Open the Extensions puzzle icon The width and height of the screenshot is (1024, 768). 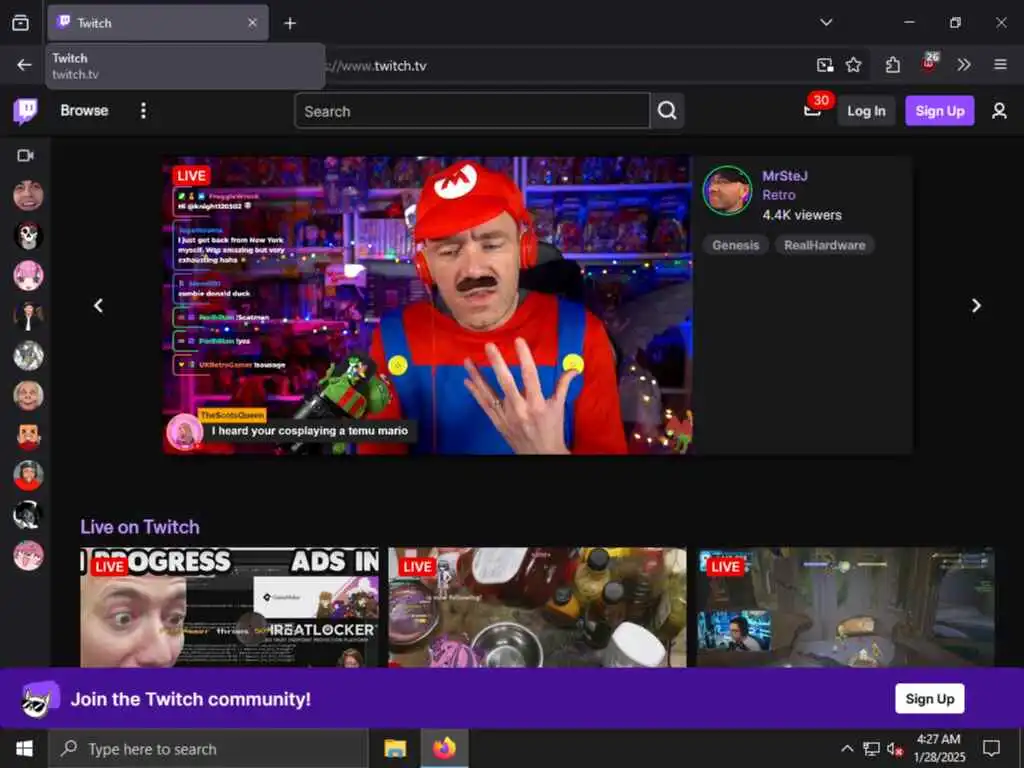click(x=893, y=65)
